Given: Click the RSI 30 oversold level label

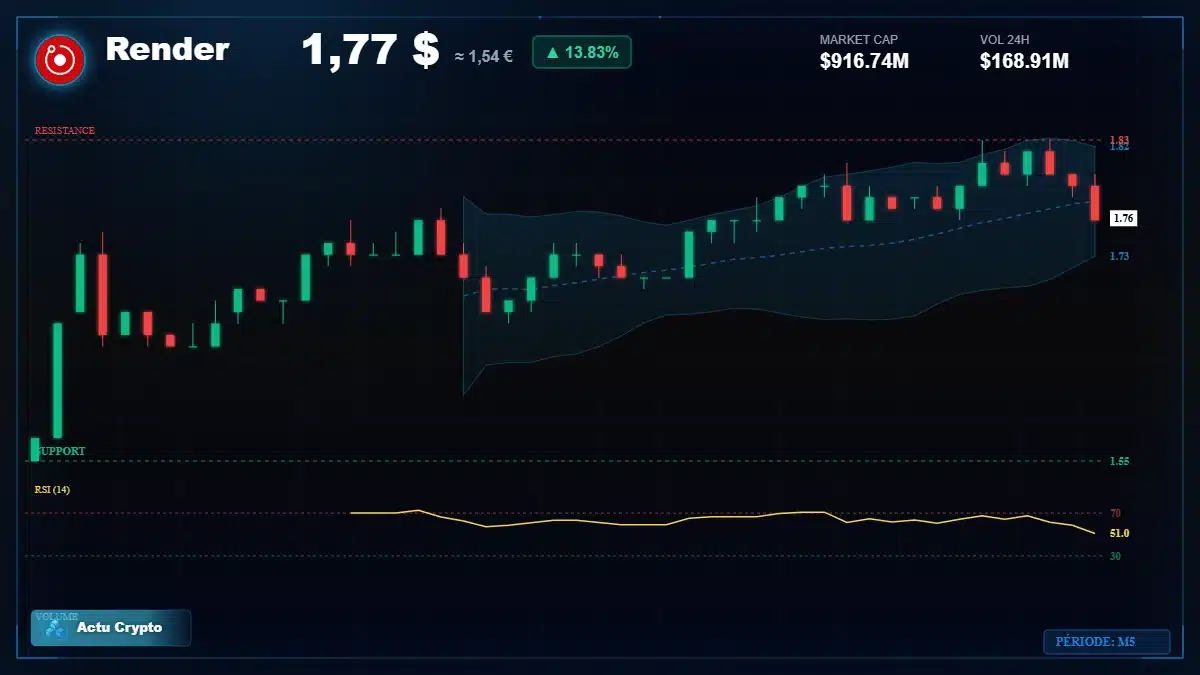Looking at the screenshot, I should [x=1115, y=556].
